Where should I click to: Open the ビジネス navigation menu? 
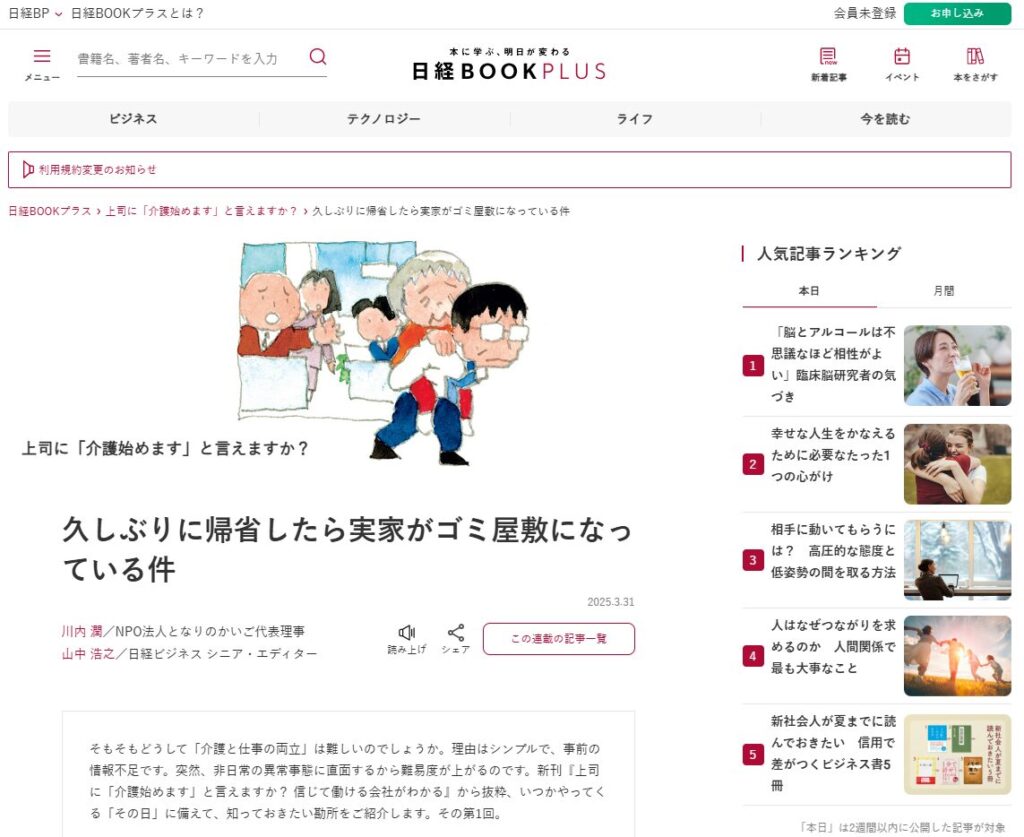tap(133, 119)
